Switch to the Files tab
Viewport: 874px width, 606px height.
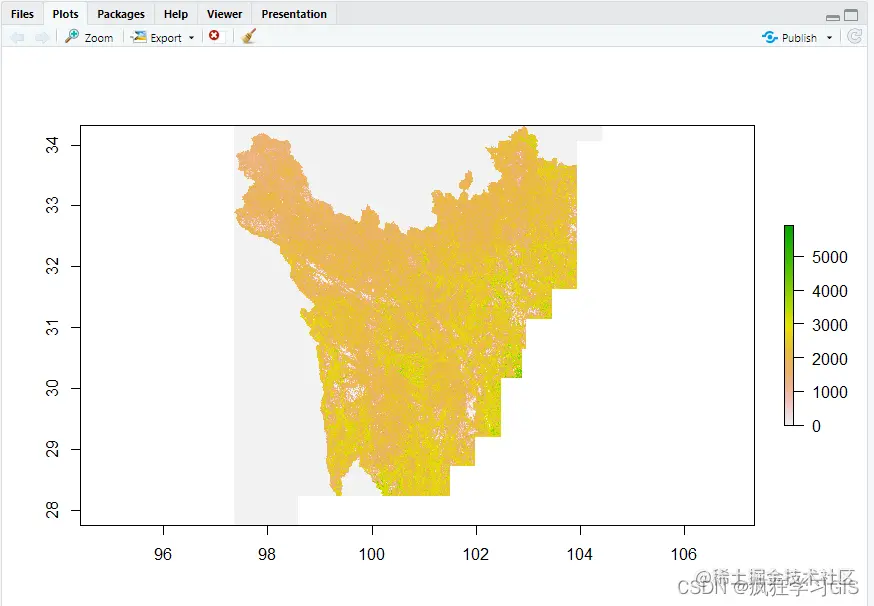pyautogui.click(x=22, y=14)
